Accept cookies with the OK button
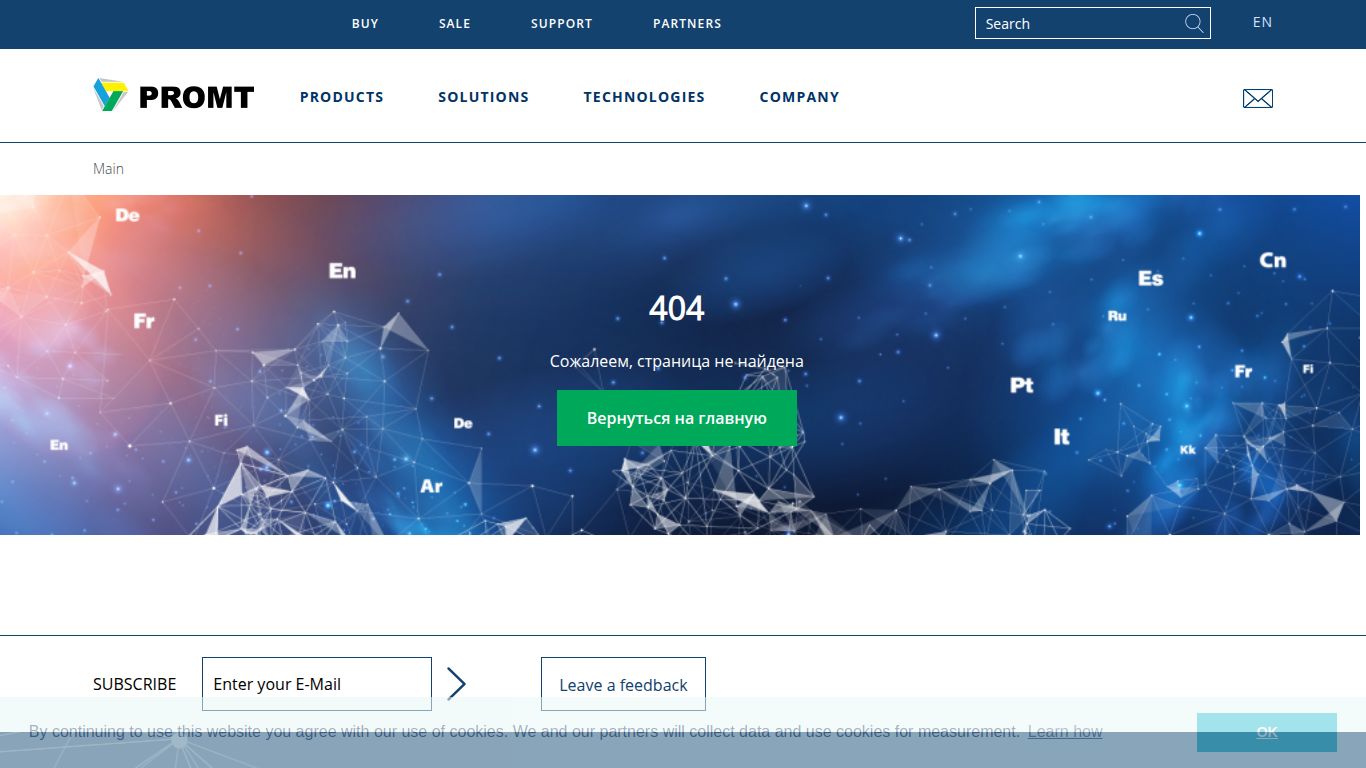The width and height of the screenshot is (1366, 768). coord(1266,731)
